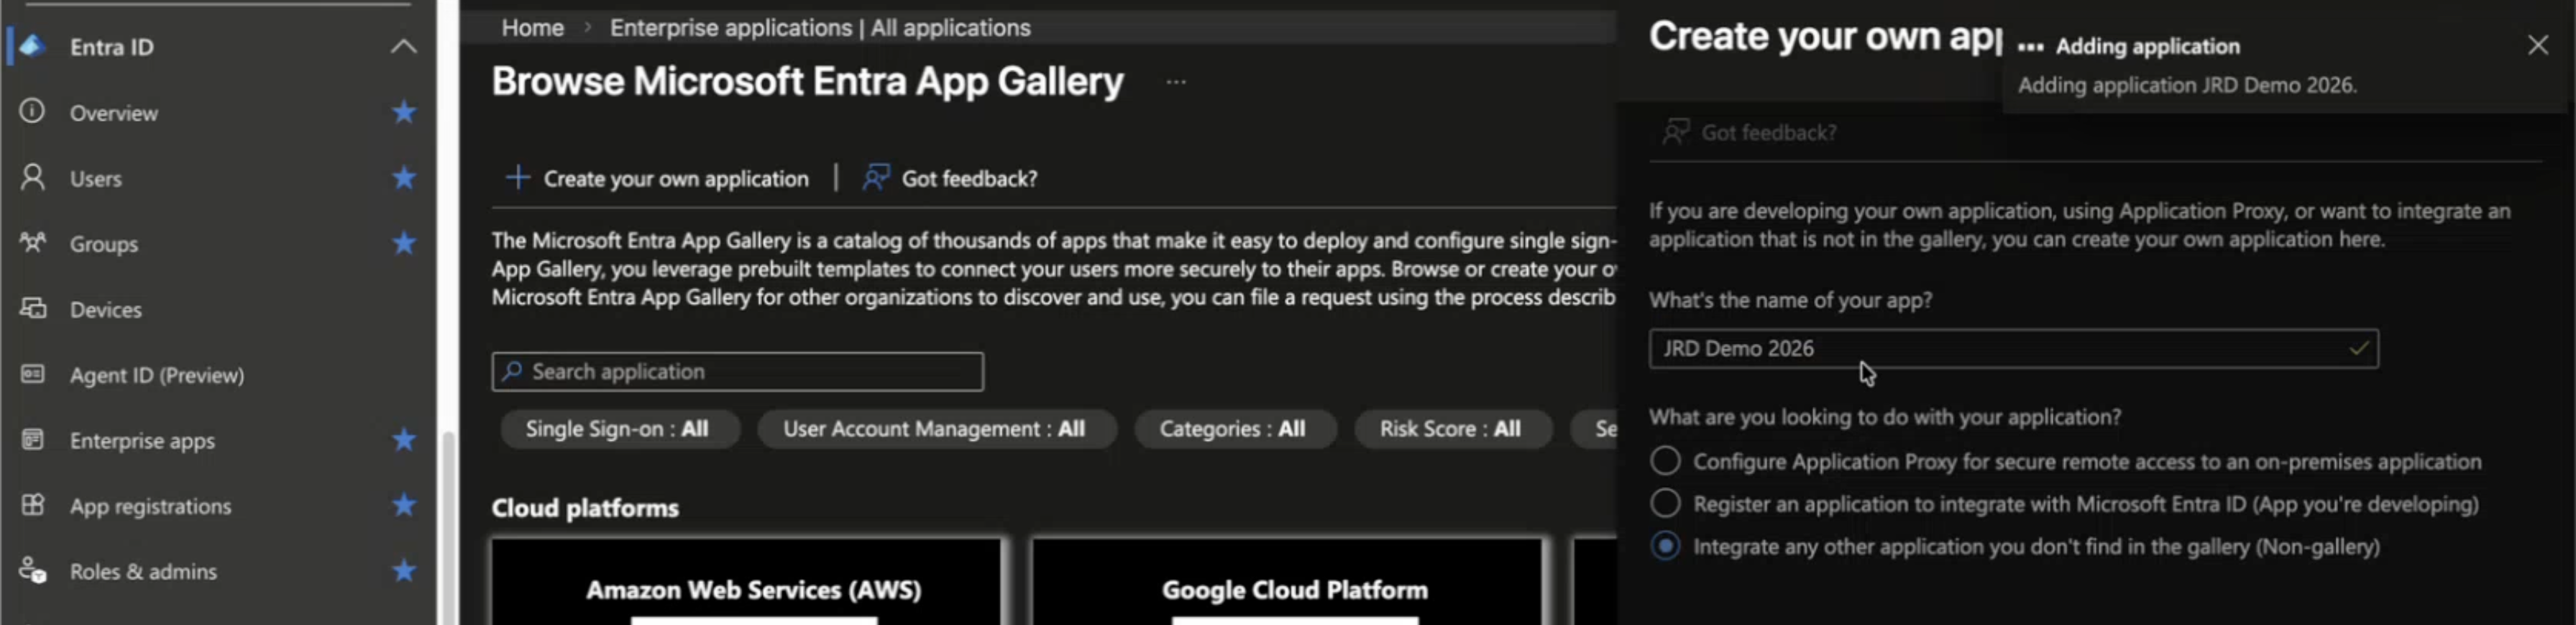Open the User Account Management filter

pos(935,429)
